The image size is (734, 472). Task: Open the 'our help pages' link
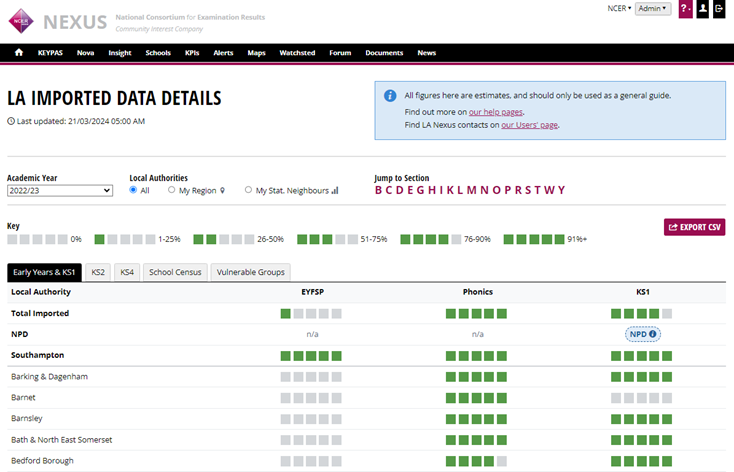point(496,112)
